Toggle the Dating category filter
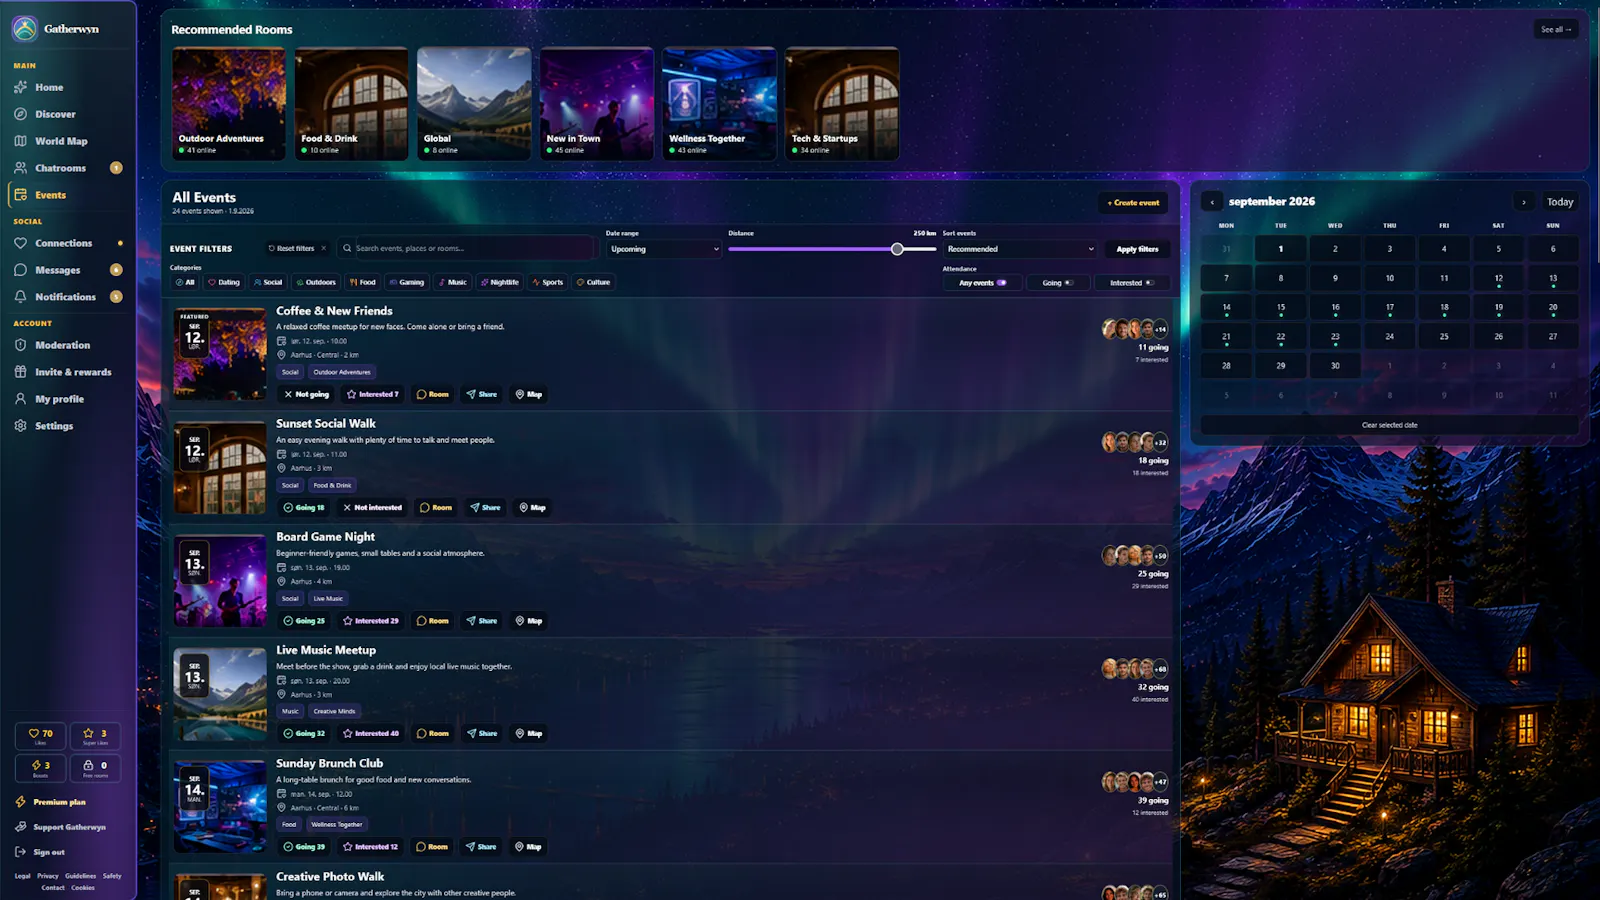The height and width of the screenshot is (900, 1600). point(224,282)
